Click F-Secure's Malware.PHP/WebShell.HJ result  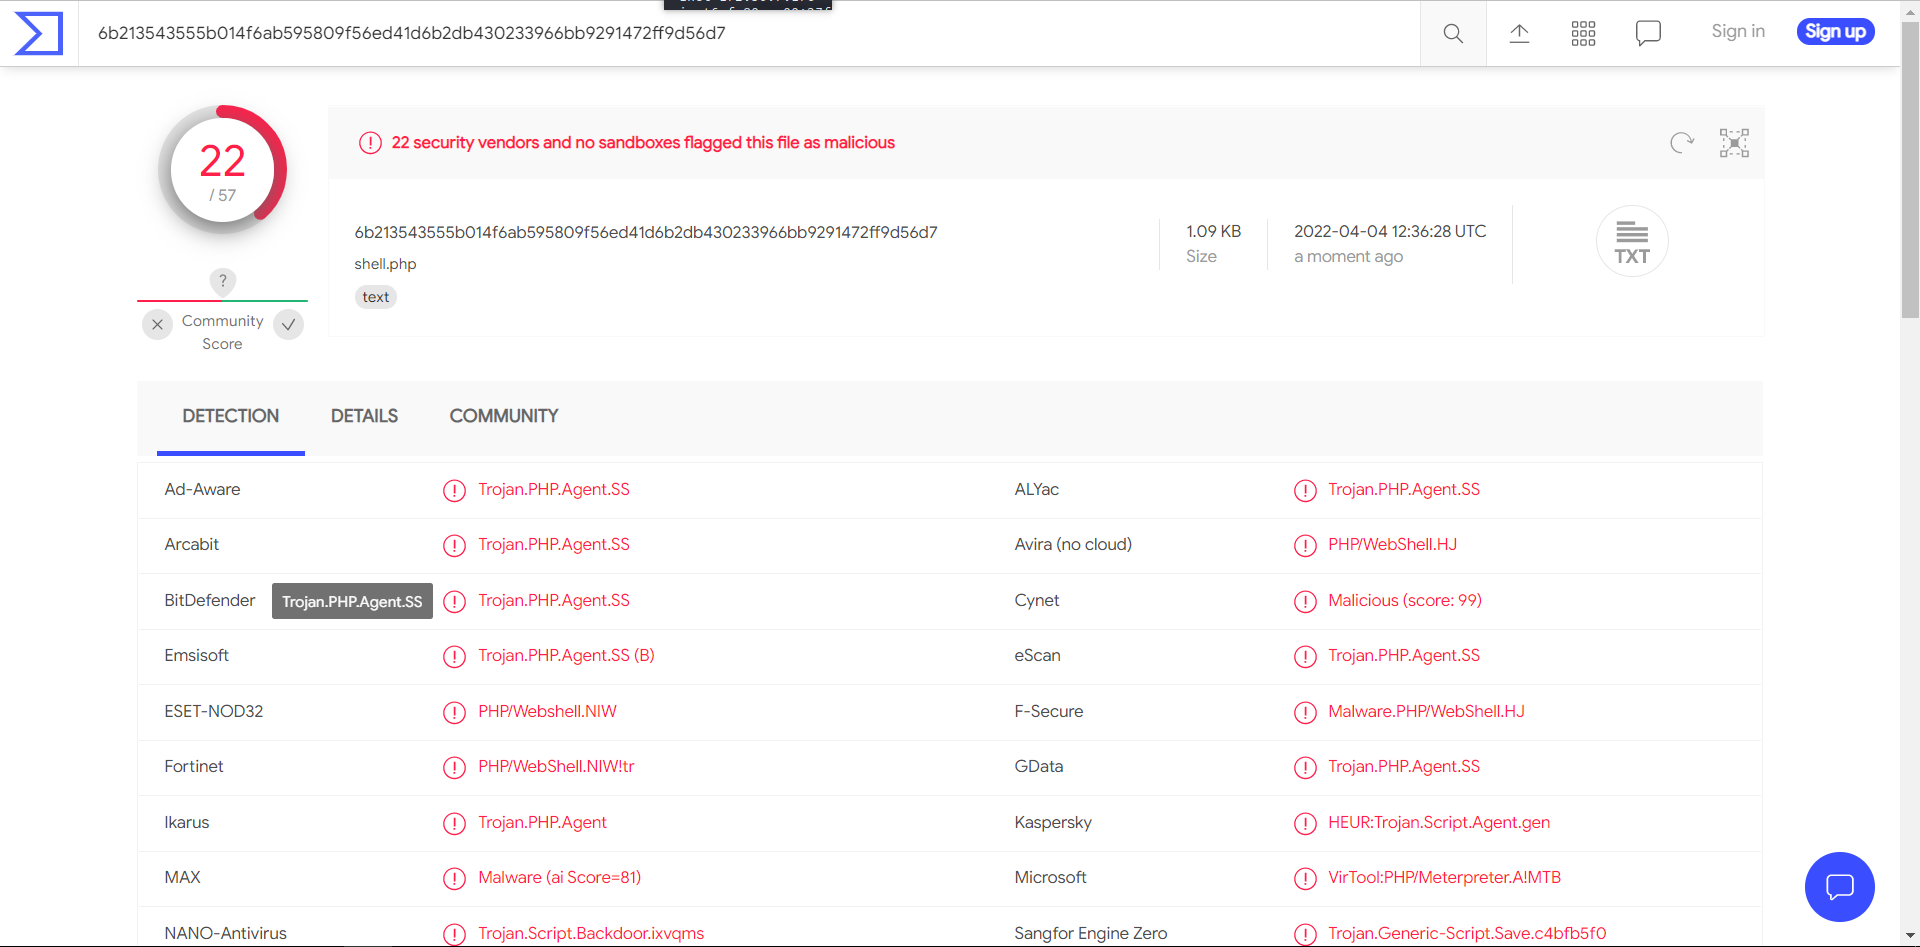(x=1426, y=711)
